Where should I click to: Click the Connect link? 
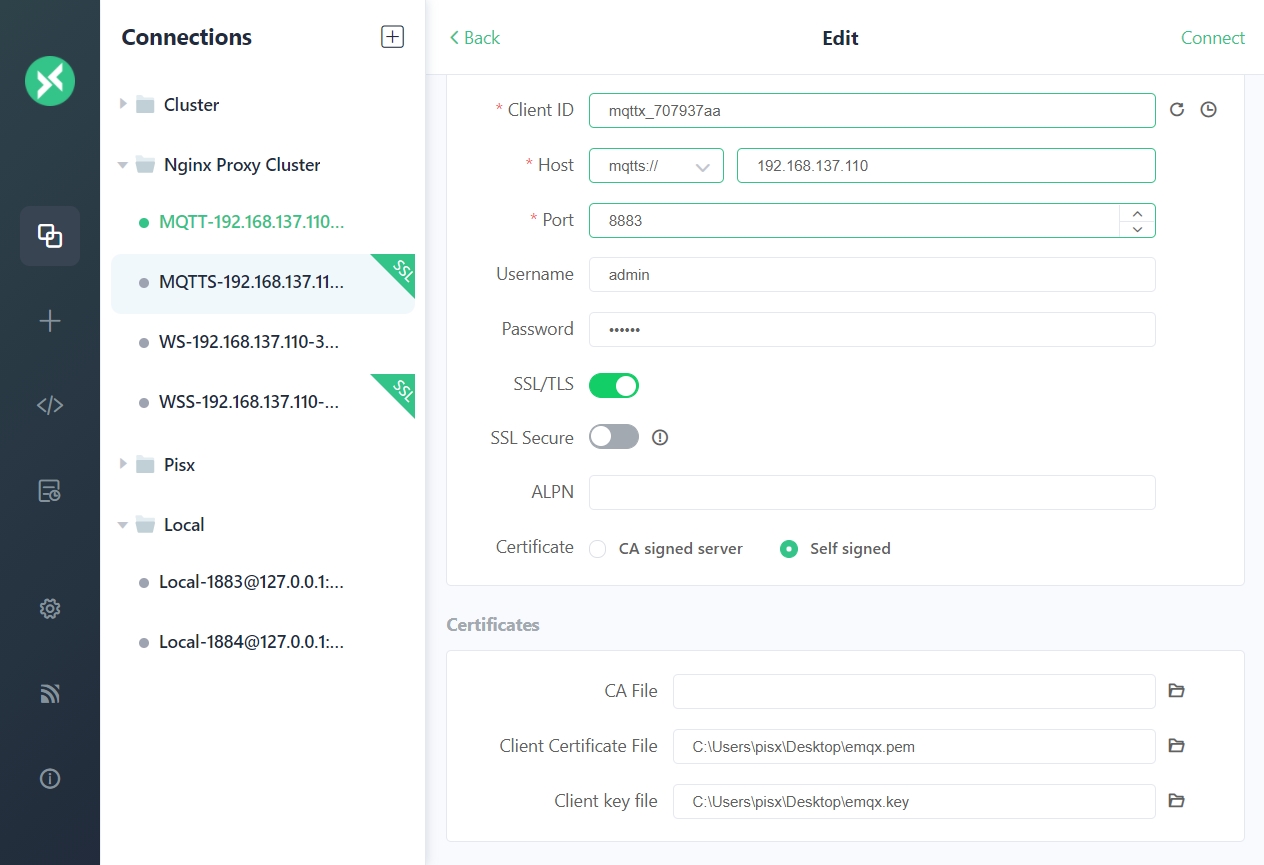click(1212, 38)
